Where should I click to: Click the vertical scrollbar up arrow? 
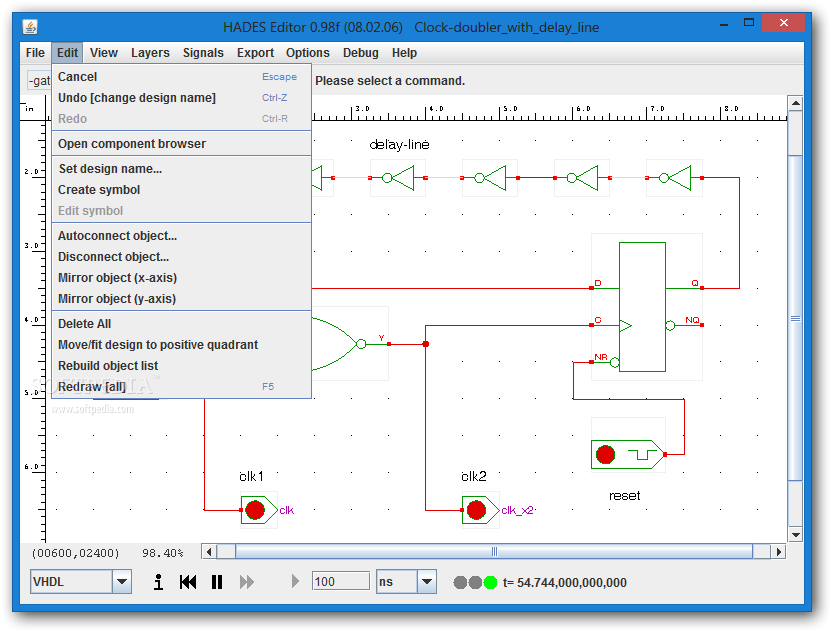point(795,103)
